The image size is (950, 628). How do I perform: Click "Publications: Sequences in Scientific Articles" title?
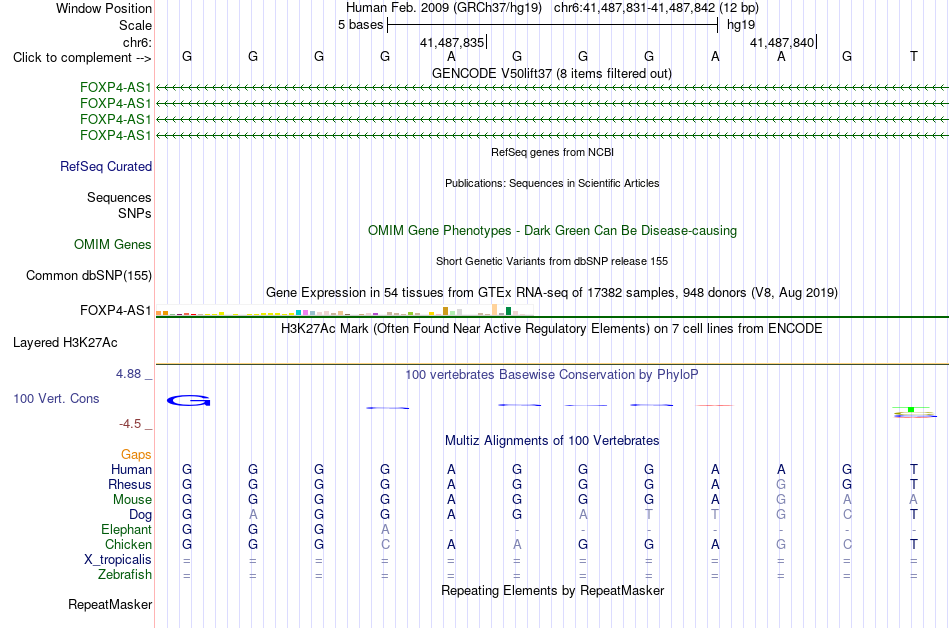point(552,183)
